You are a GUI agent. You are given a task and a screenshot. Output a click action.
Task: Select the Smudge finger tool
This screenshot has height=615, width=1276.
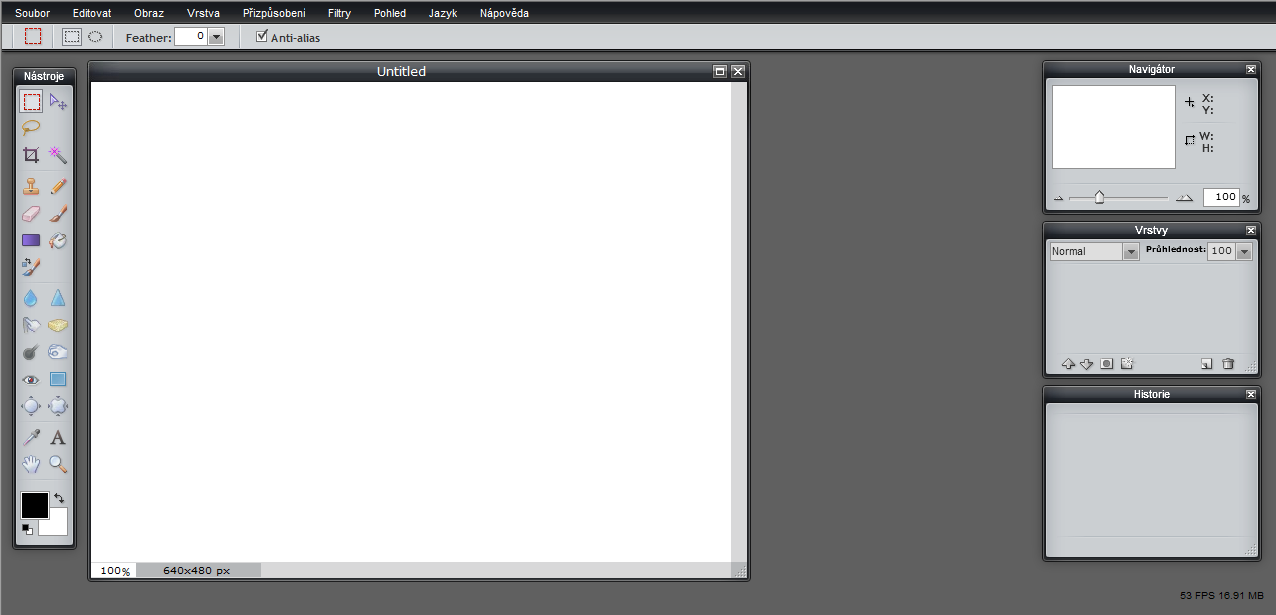pyautogui.click(x=32, y=325)
